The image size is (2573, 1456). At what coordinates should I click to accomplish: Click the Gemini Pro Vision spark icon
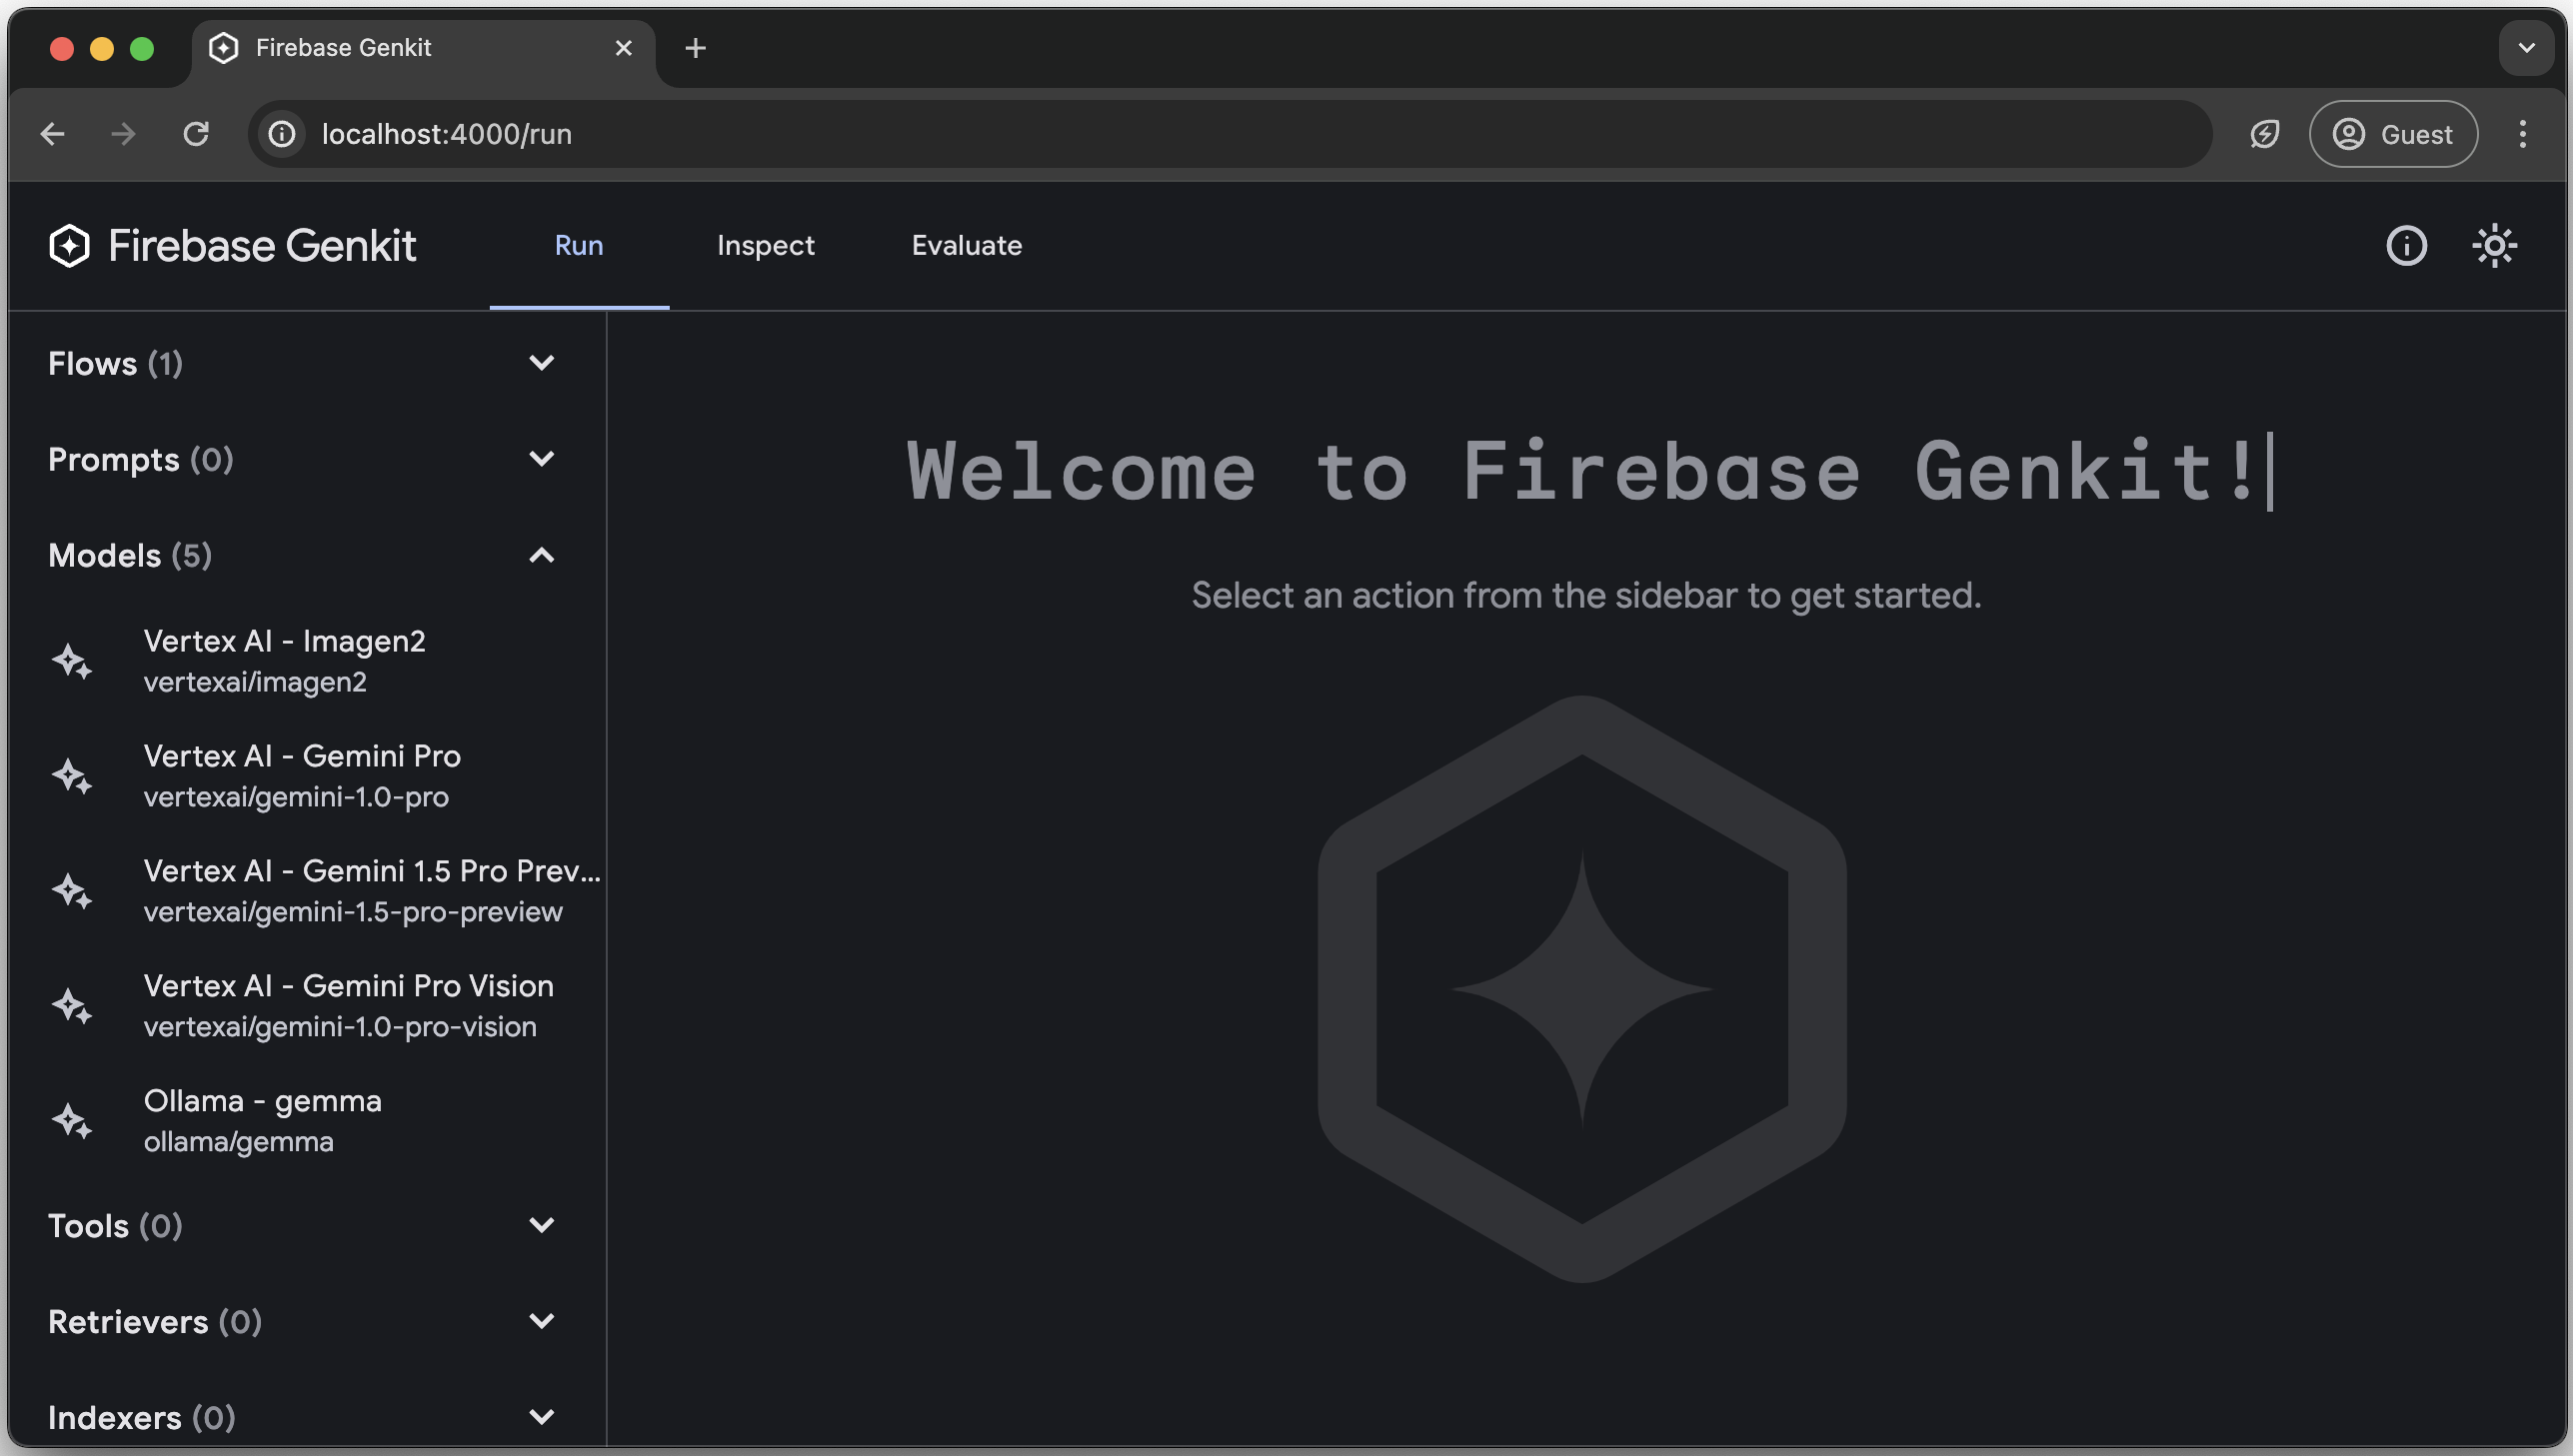point(72,1005)
